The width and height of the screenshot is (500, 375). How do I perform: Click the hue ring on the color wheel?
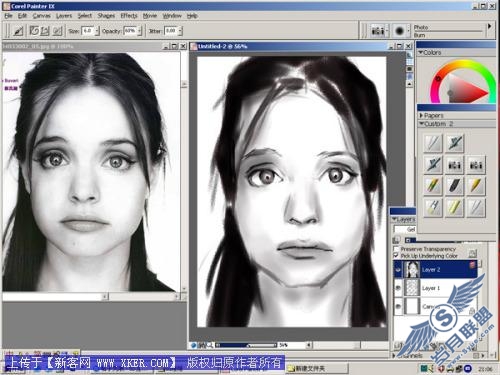pyautogui.click(x=466, y=63)
